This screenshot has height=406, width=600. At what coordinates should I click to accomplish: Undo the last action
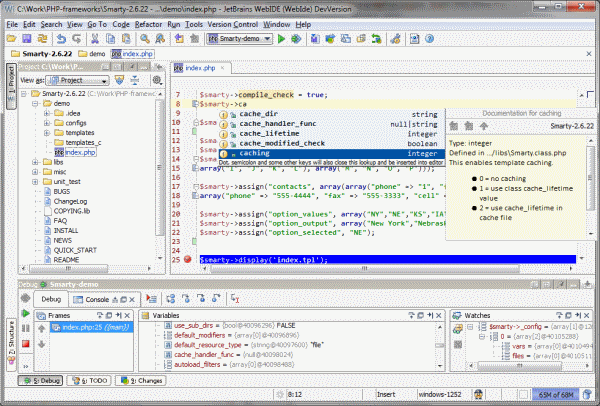61,39
